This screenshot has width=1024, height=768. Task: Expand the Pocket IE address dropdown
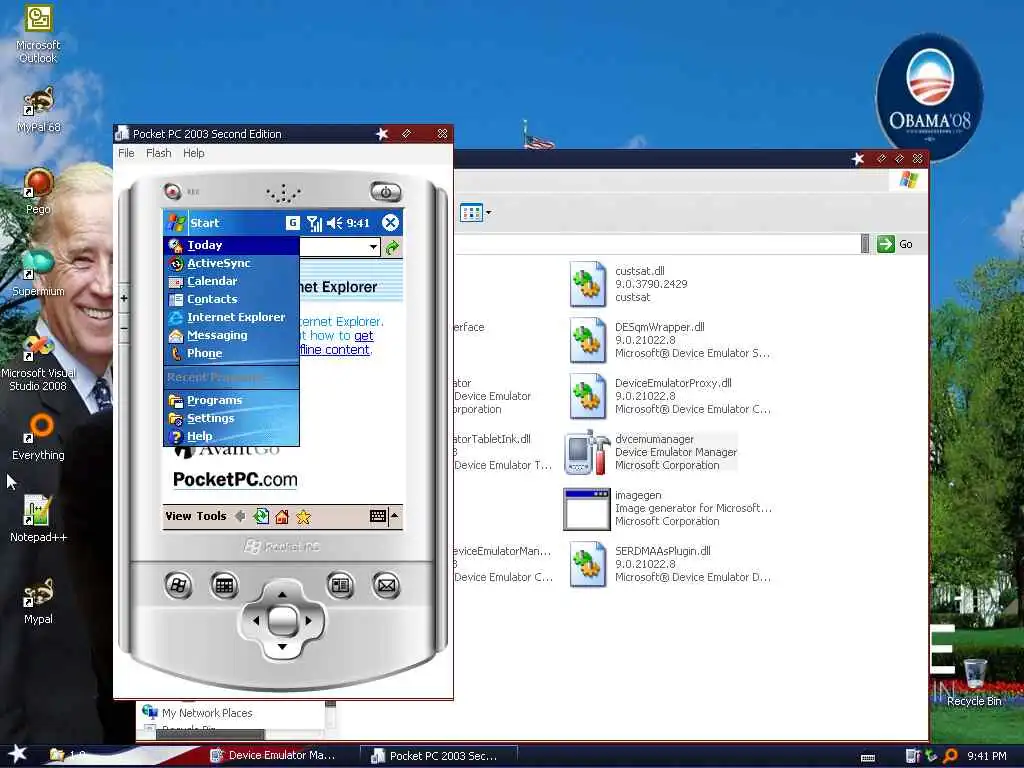373,247
